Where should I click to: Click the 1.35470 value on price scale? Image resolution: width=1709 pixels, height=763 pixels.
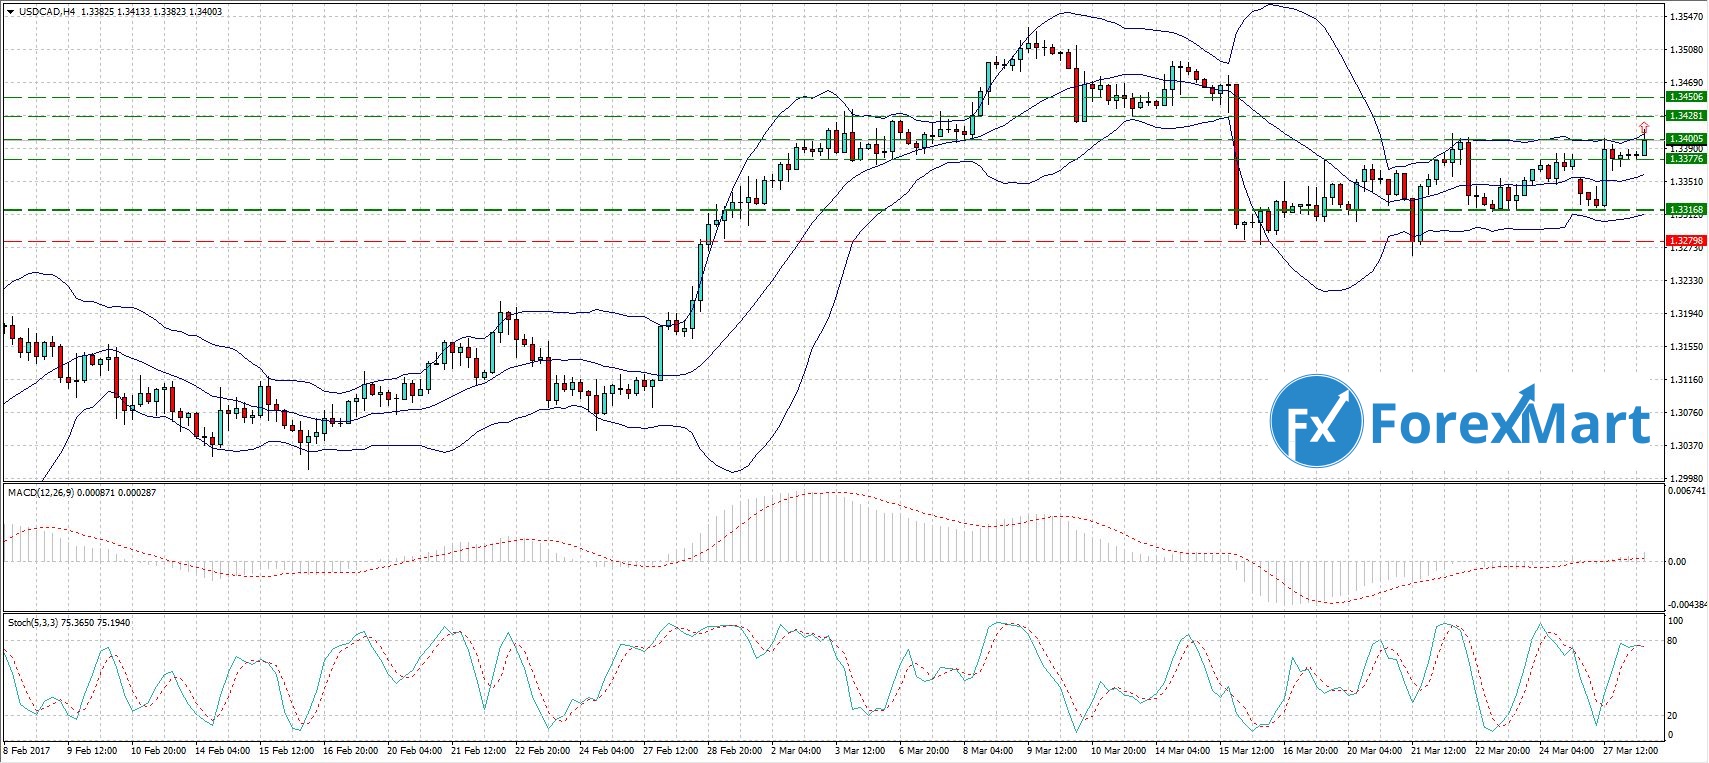[x=1684, y=17]
